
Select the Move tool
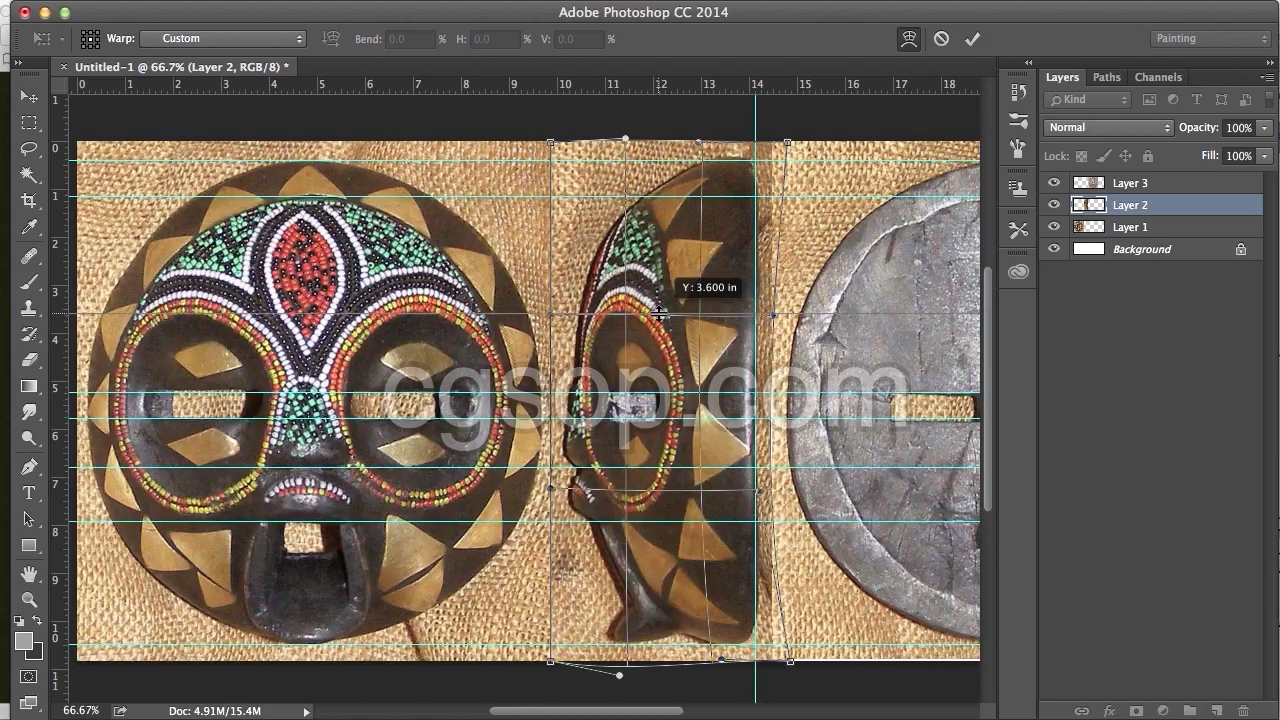tap(29, 97)
